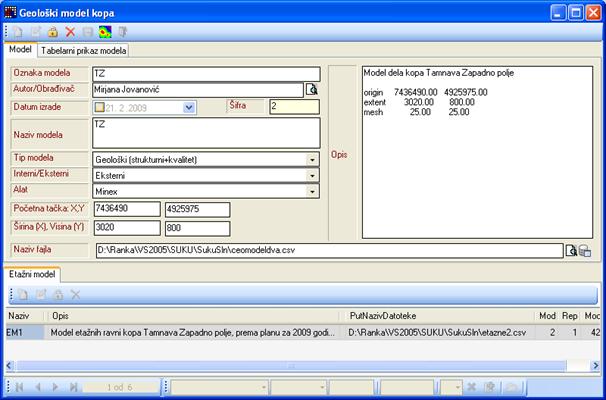
Task: Open the Interni/Eksterni dropdown list
Action: (x=312, y=174)
